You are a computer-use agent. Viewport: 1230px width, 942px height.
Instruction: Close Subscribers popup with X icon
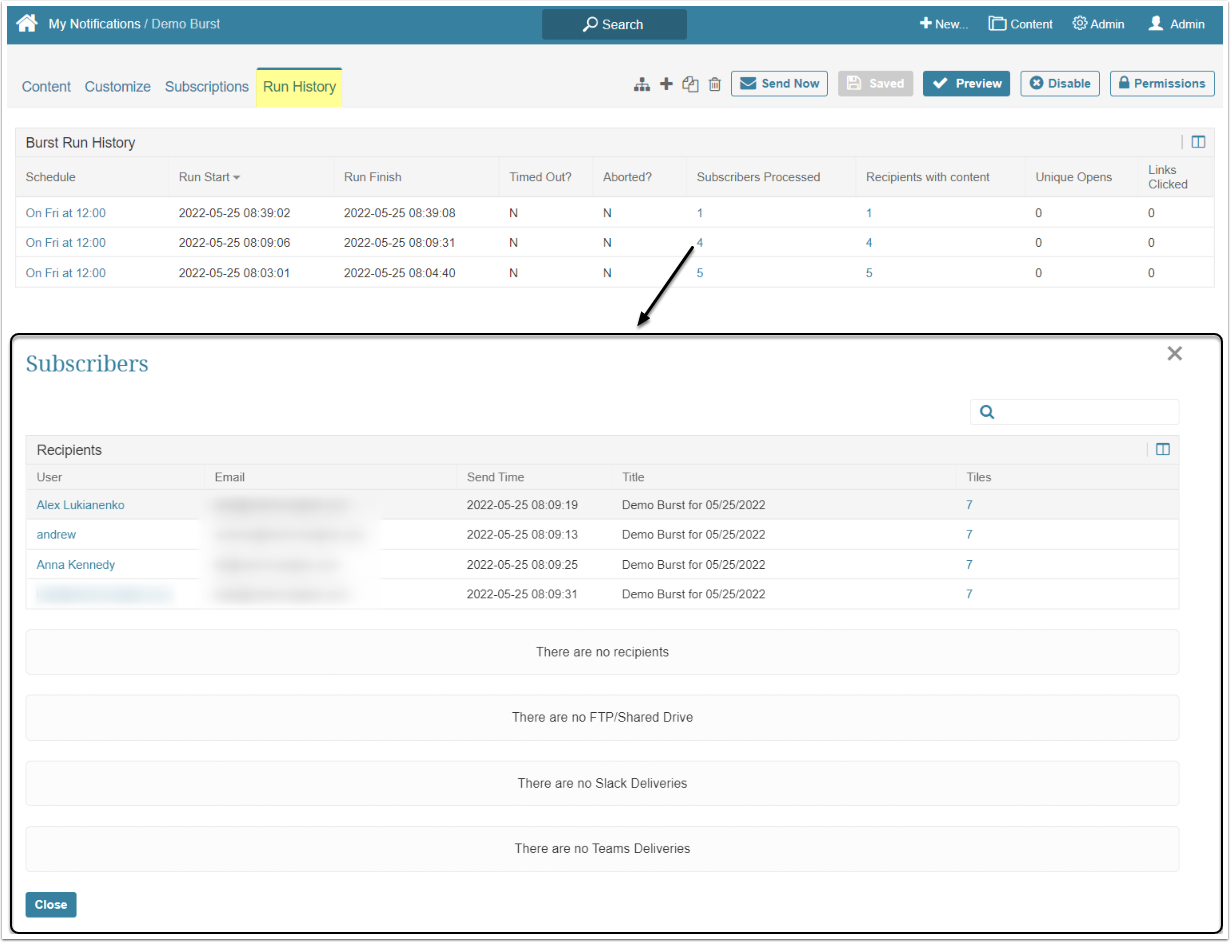click(1174, 353)
